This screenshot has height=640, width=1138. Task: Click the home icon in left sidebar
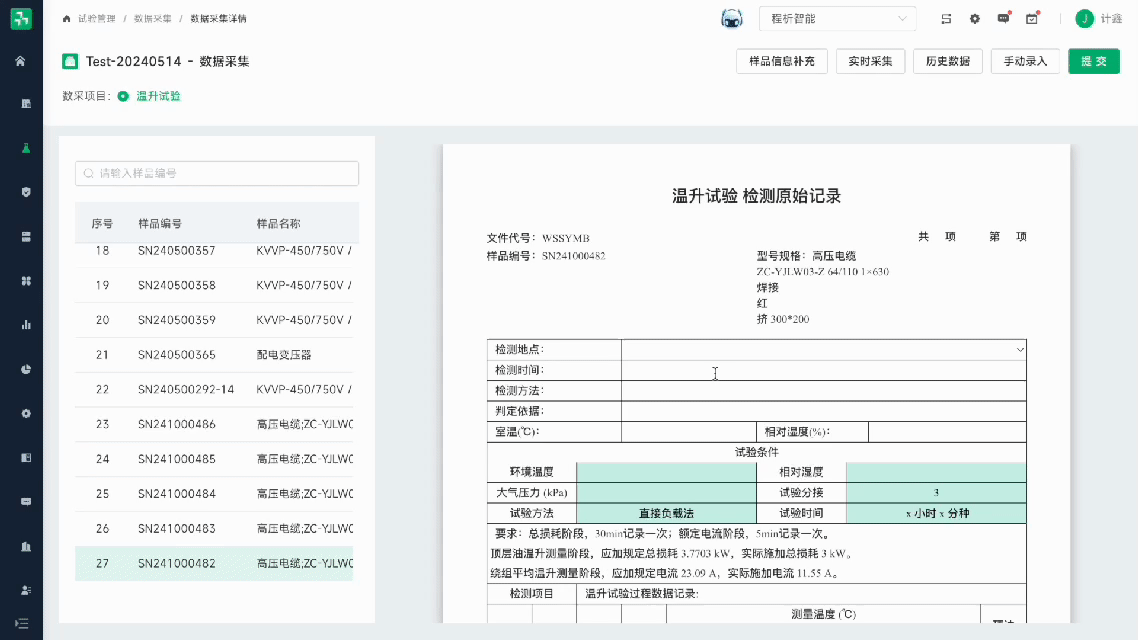[21, 61]
